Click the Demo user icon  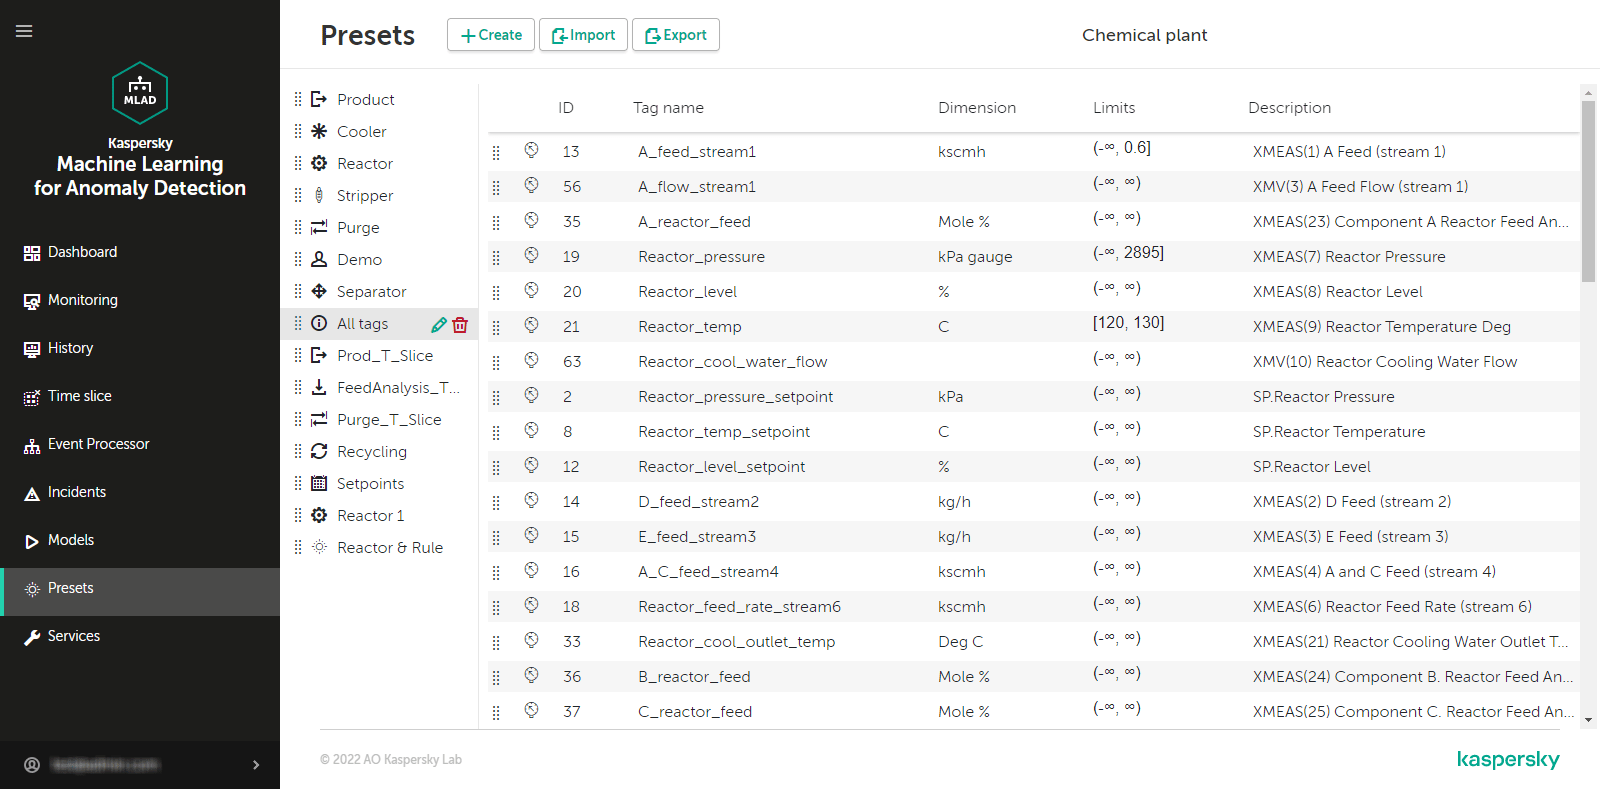pyautogui.click(x=319, y=259)
